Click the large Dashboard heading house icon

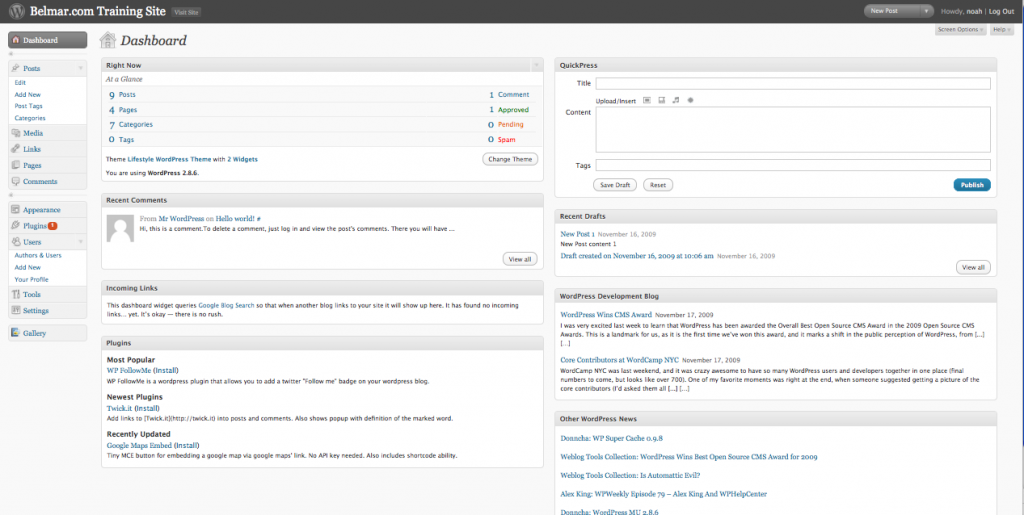[108, 40]
